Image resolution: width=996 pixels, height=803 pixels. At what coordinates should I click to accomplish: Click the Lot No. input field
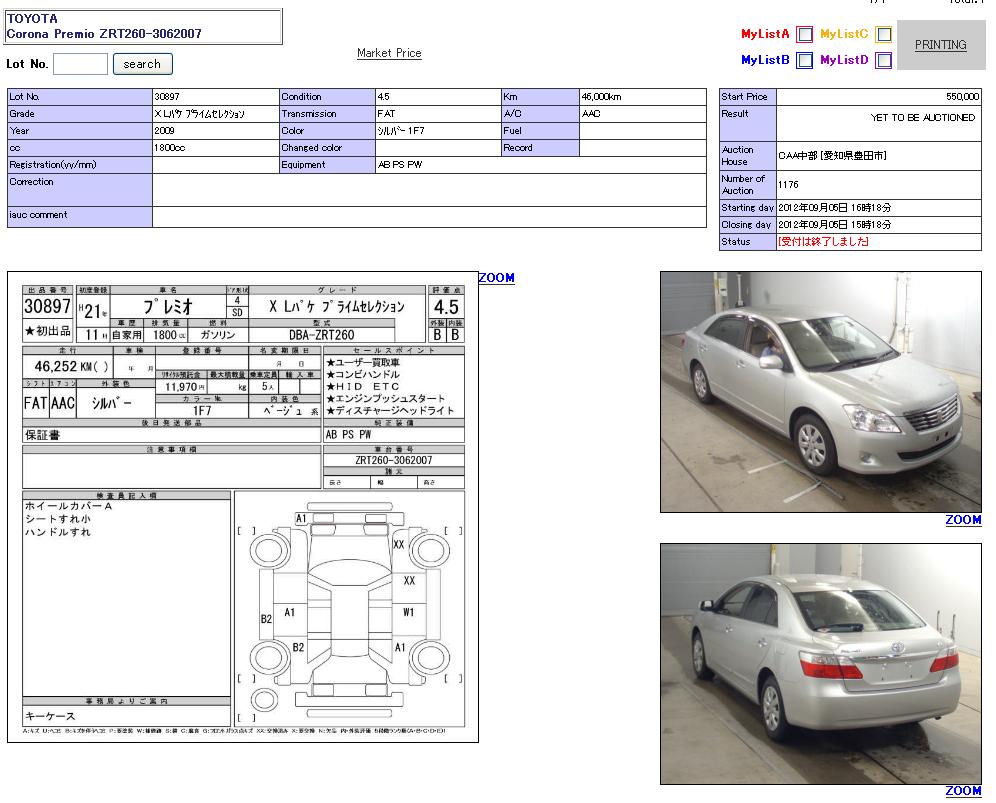80,64
